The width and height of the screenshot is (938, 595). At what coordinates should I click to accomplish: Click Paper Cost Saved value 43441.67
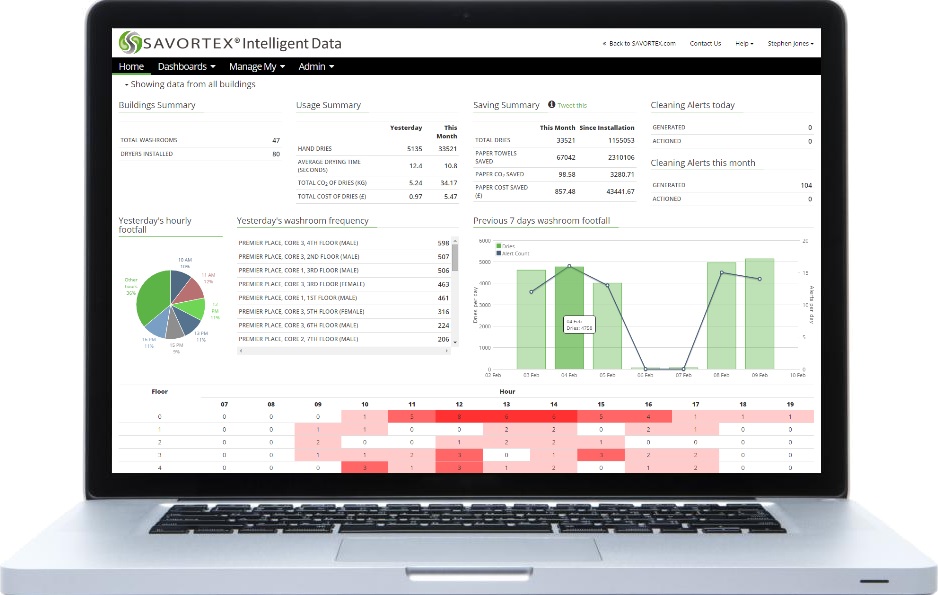[620, 192]
